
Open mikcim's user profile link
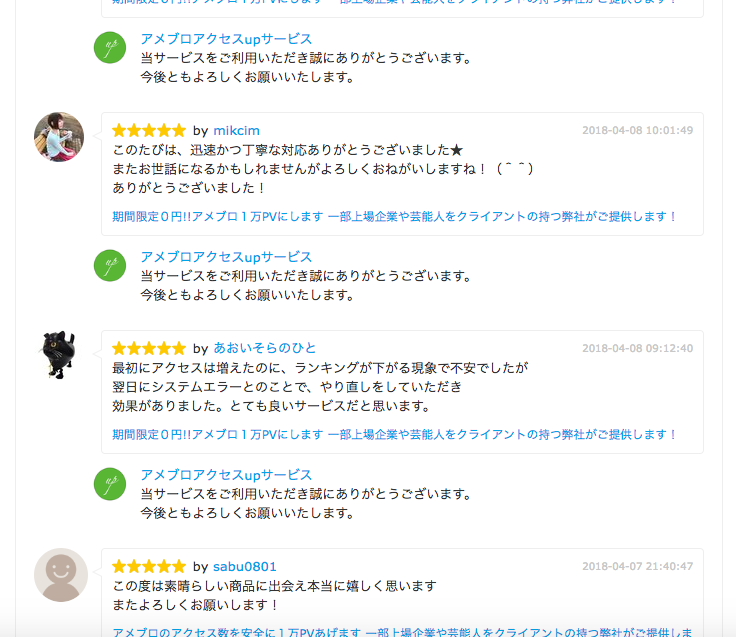click(x=236, y=130)
